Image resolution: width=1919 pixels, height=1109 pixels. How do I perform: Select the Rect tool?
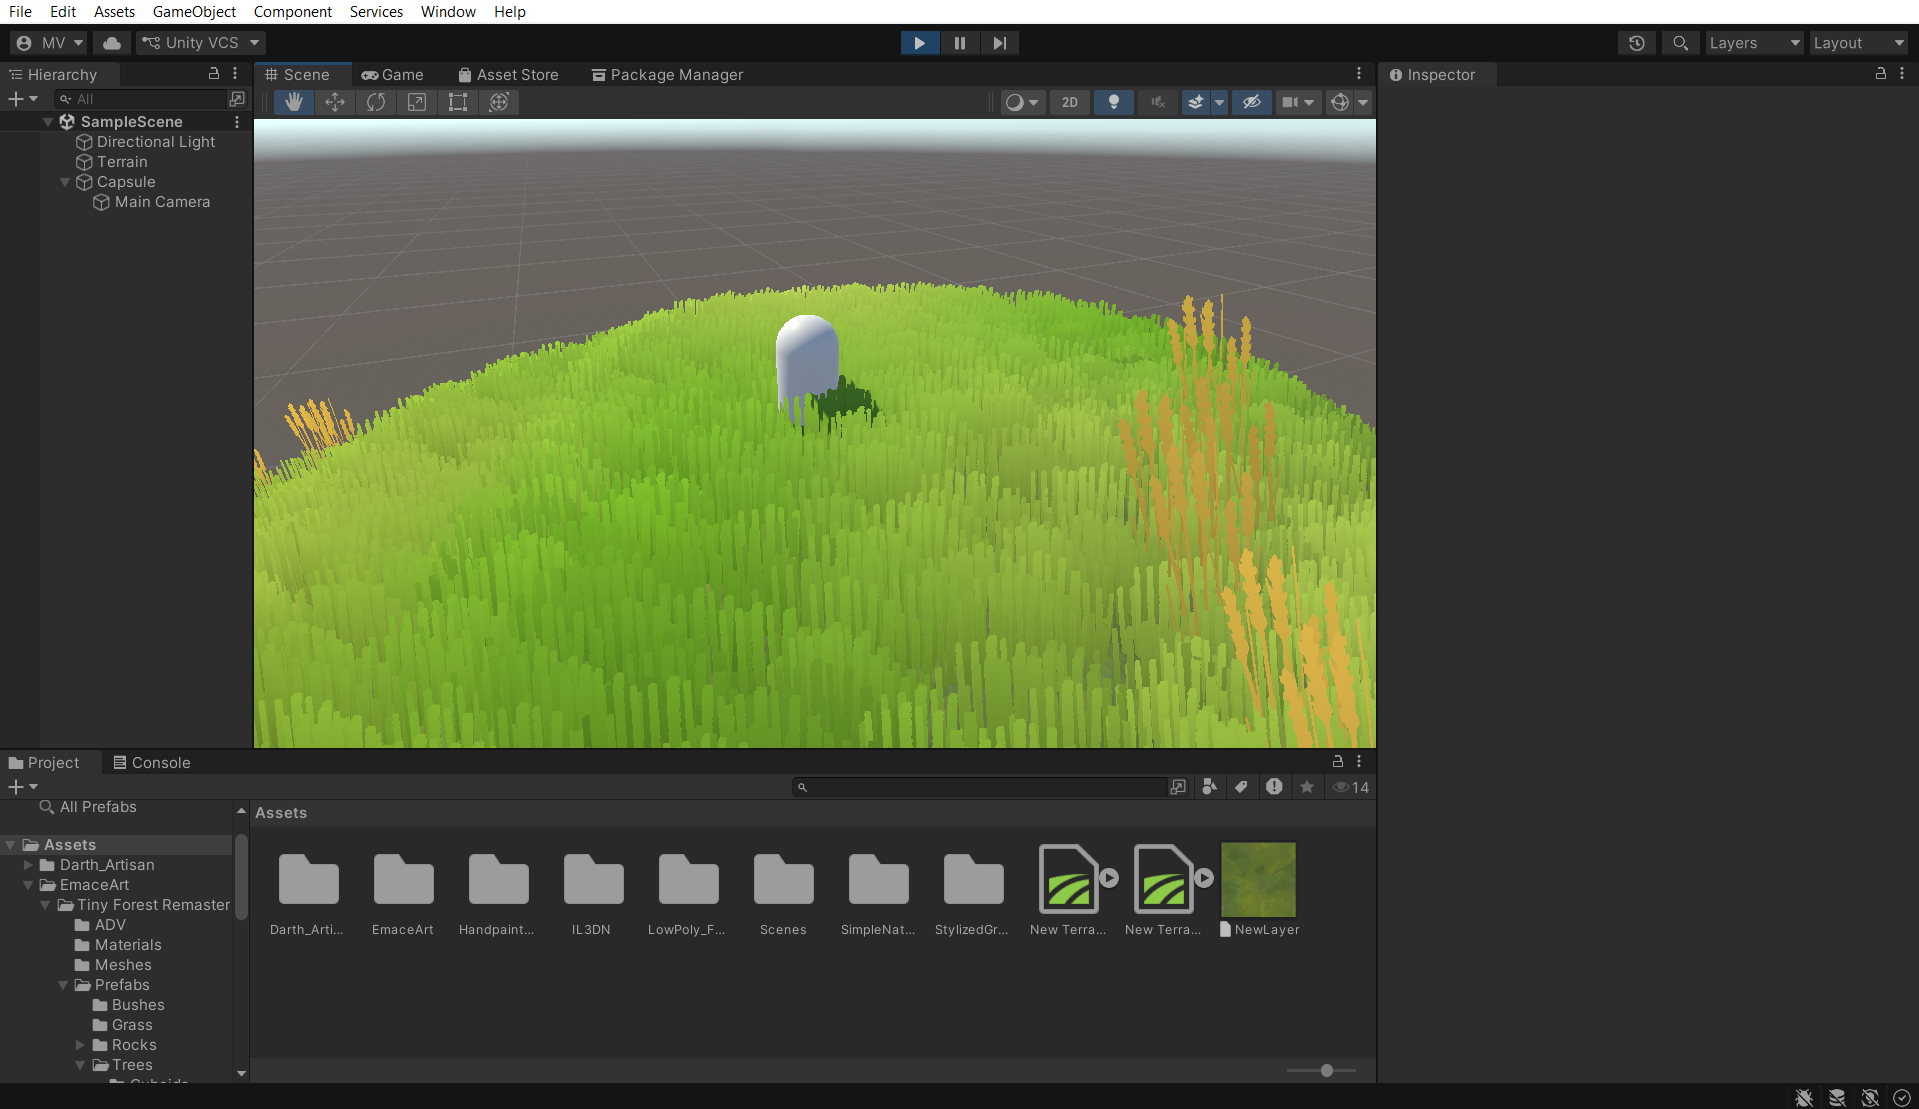(x=458, y=102)
